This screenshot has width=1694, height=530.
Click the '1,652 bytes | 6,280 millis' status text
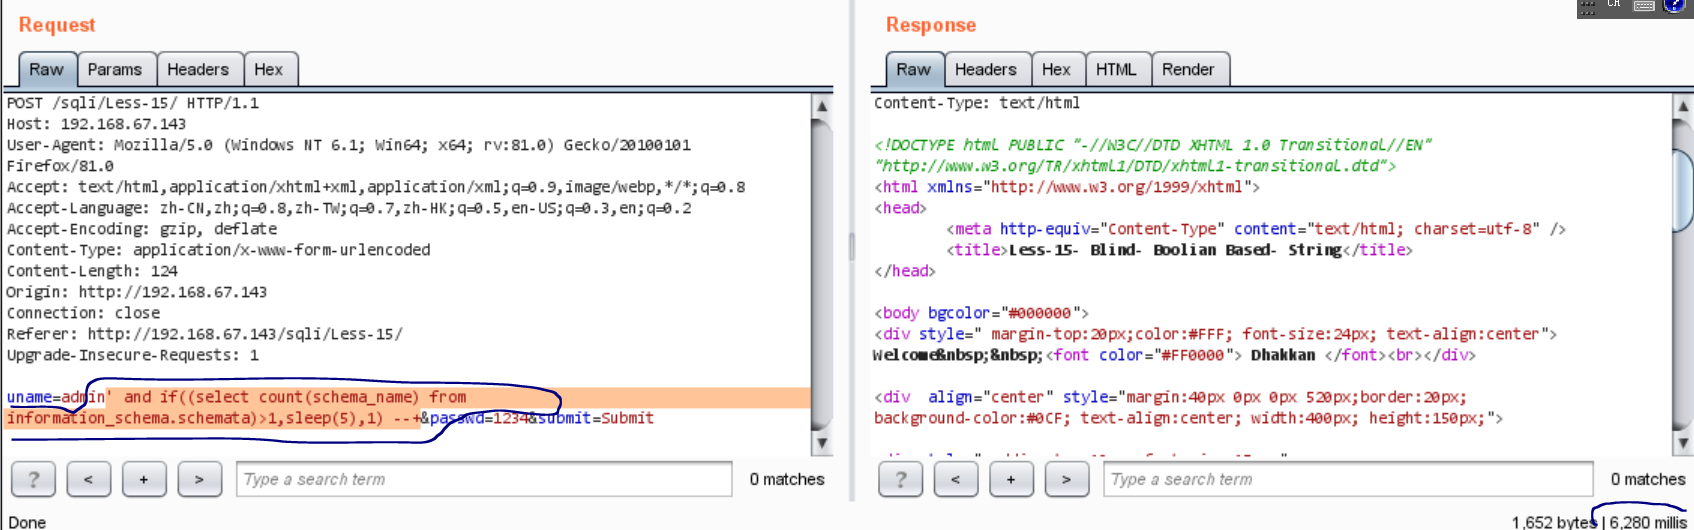point(1599,522)
